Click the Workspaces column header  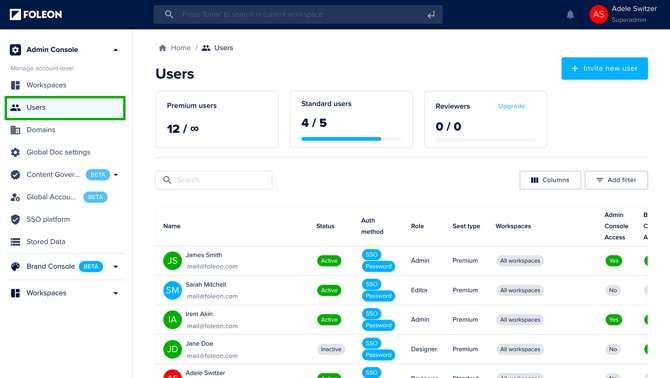pyautogui.click(x=513, y=226)
